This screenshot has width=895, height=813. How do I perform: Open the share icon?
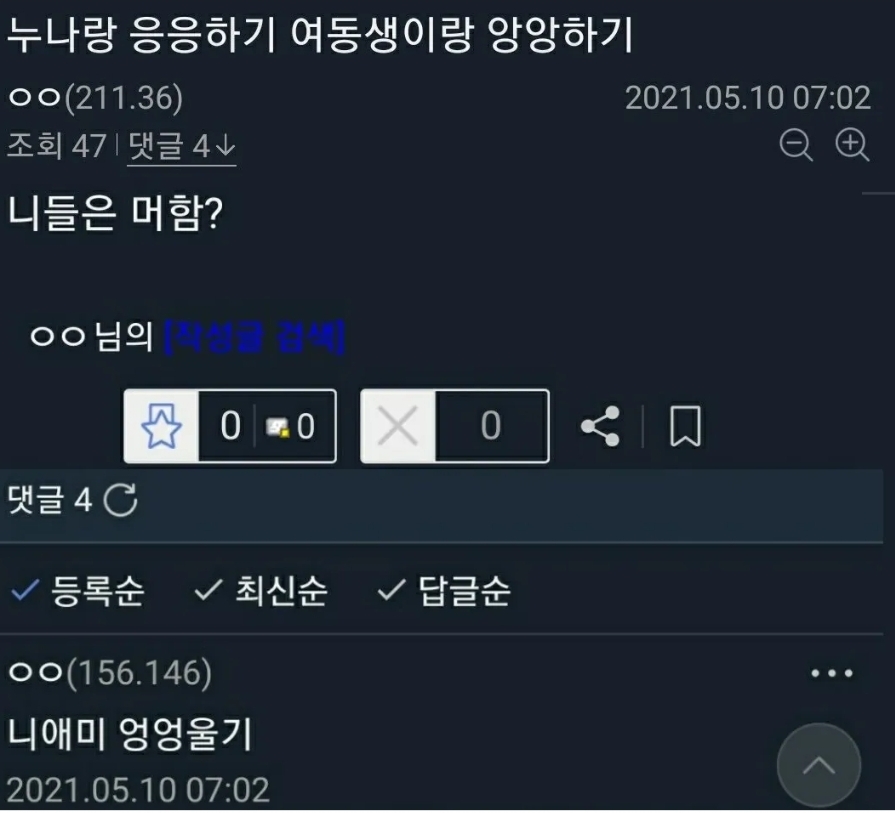pos(600,426)
